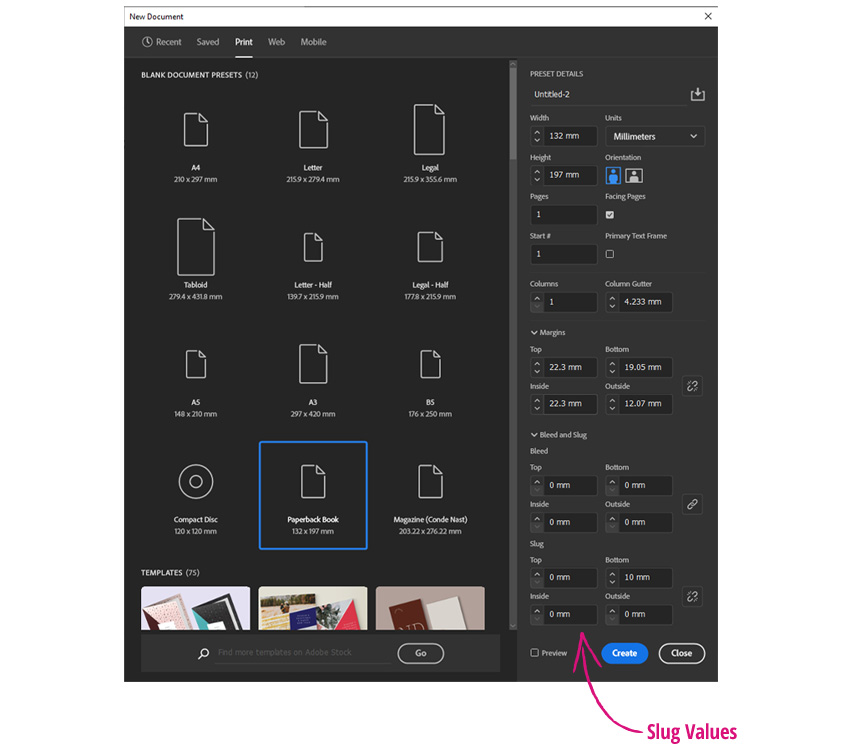This screenshot has width=850, height=750.
Task: Open the Mobile tab
Action: 313,42
